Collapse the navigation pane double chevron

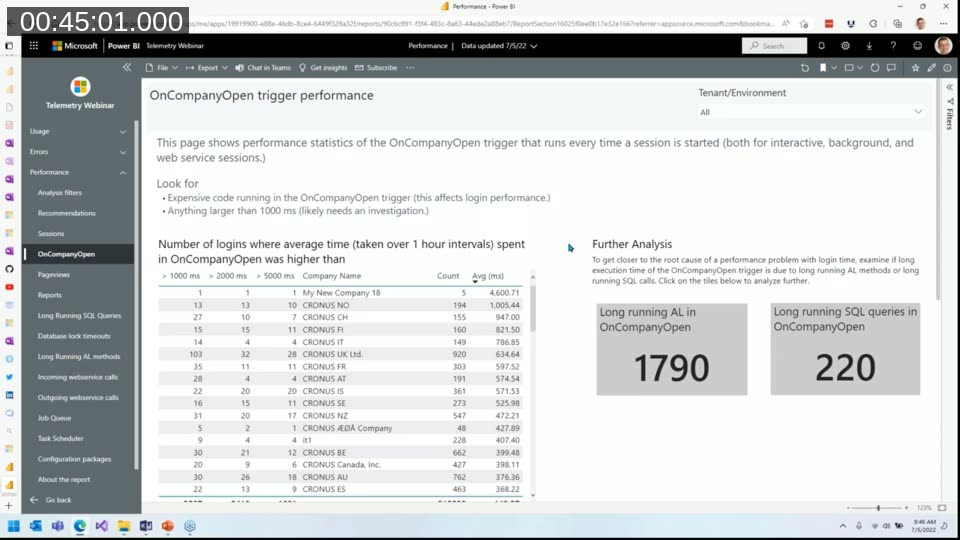pos(127,67)
